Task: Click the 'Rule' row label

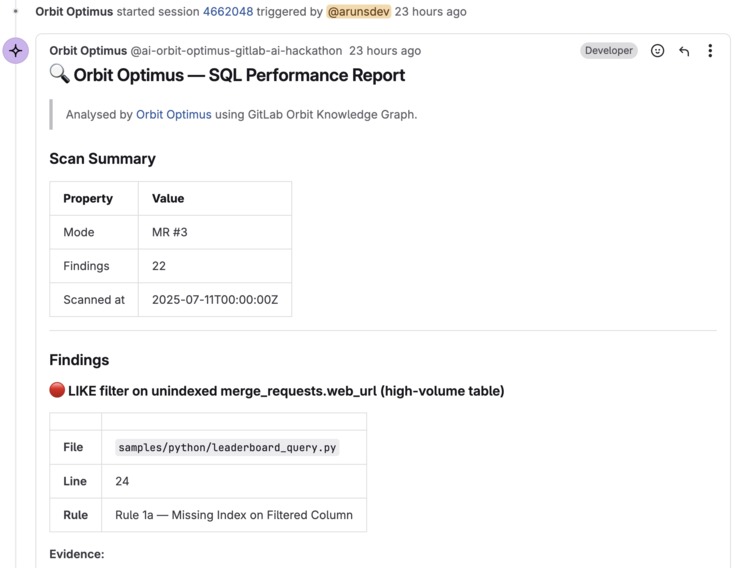Action: pos(75,515)
